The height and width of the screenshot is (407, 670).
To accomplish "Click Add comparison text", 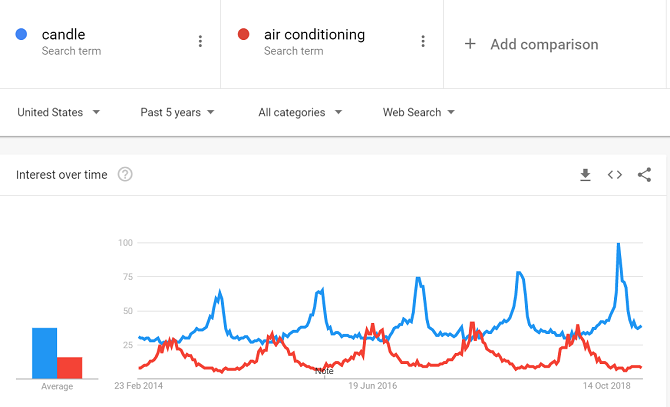I will click(x=544, y=44).
